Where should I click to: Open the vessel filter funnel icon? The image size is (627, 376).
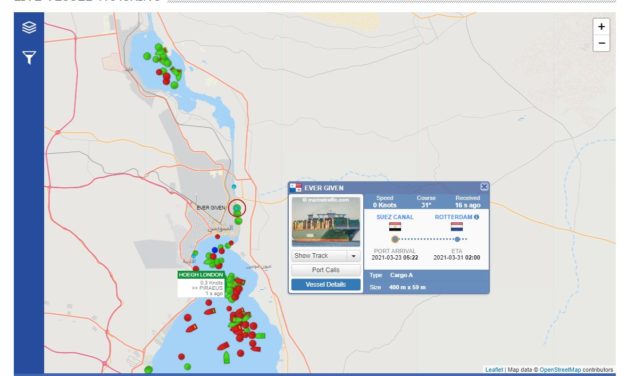[29, 57]
